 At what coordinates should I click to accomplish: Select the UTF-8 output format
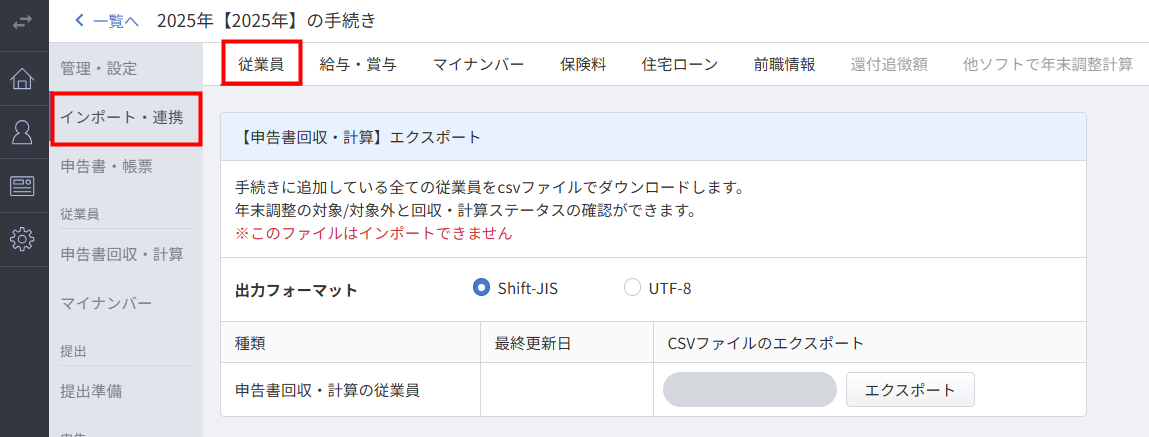coord(632,288)
